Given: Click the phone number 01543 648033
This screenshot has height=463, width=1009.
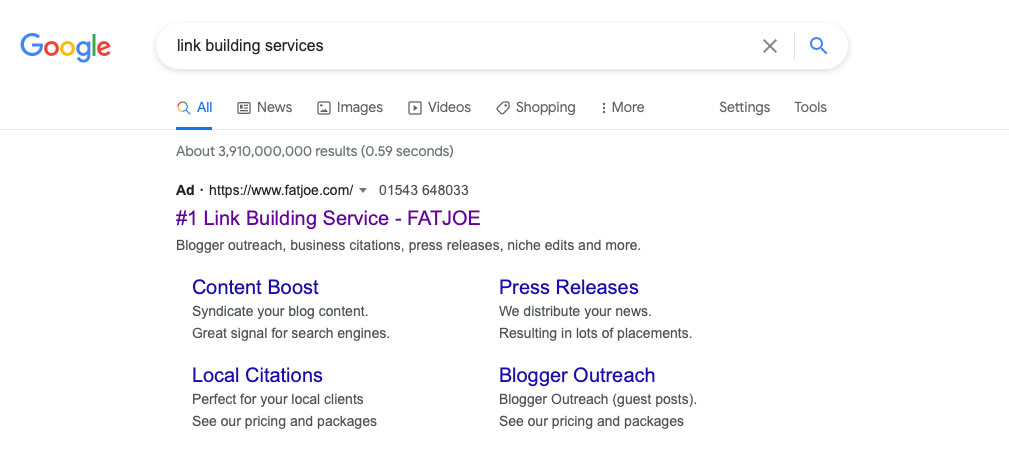Looking at the screenshot, I should (x=423, y=190).
